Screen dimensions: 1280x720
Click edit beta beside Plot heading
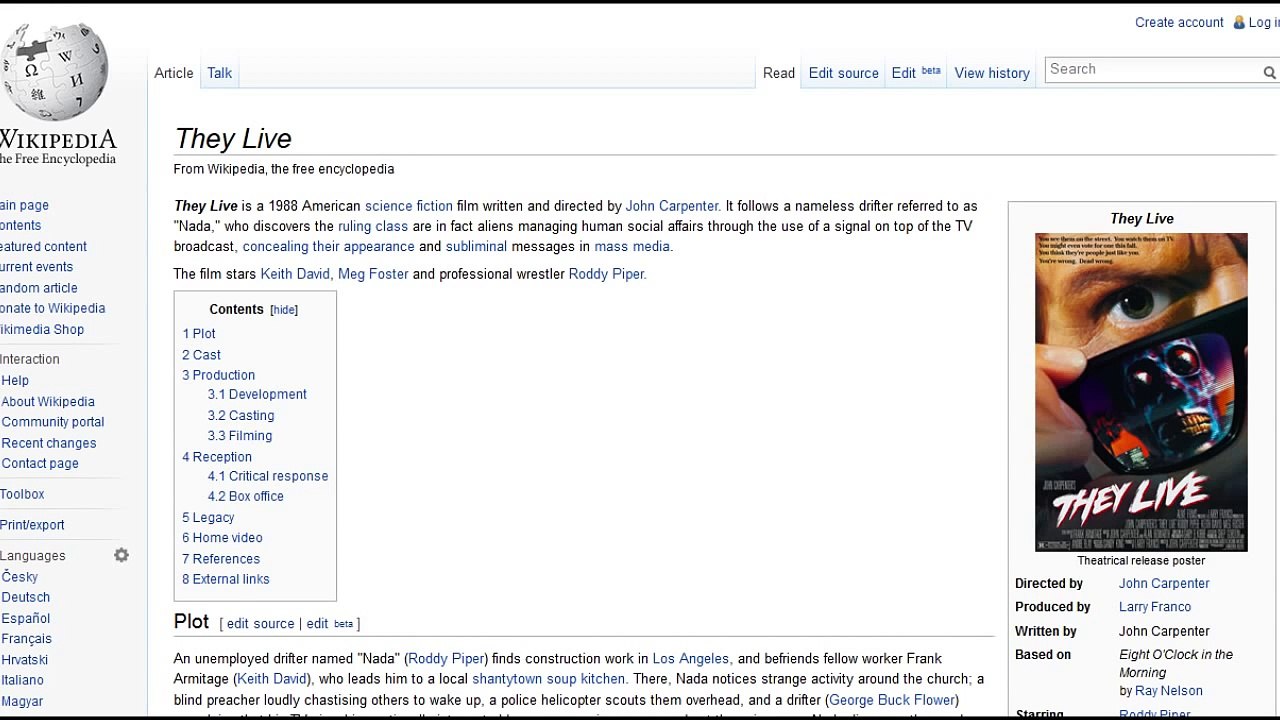tap(330, 624)
